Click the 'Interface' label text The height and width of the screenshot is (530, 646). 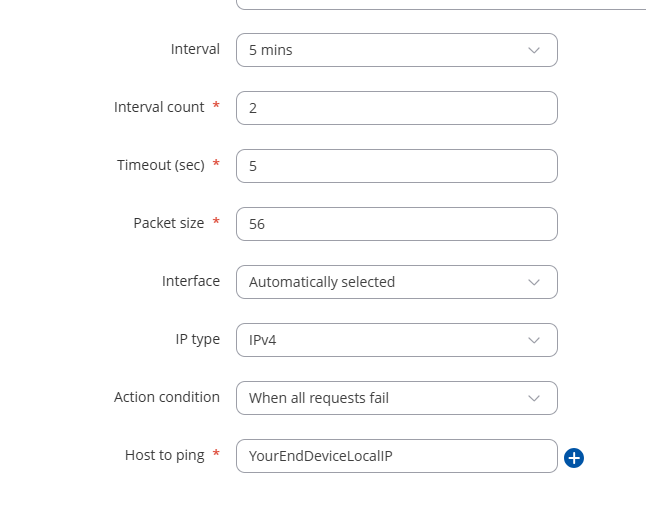click(x=191, y=281)
